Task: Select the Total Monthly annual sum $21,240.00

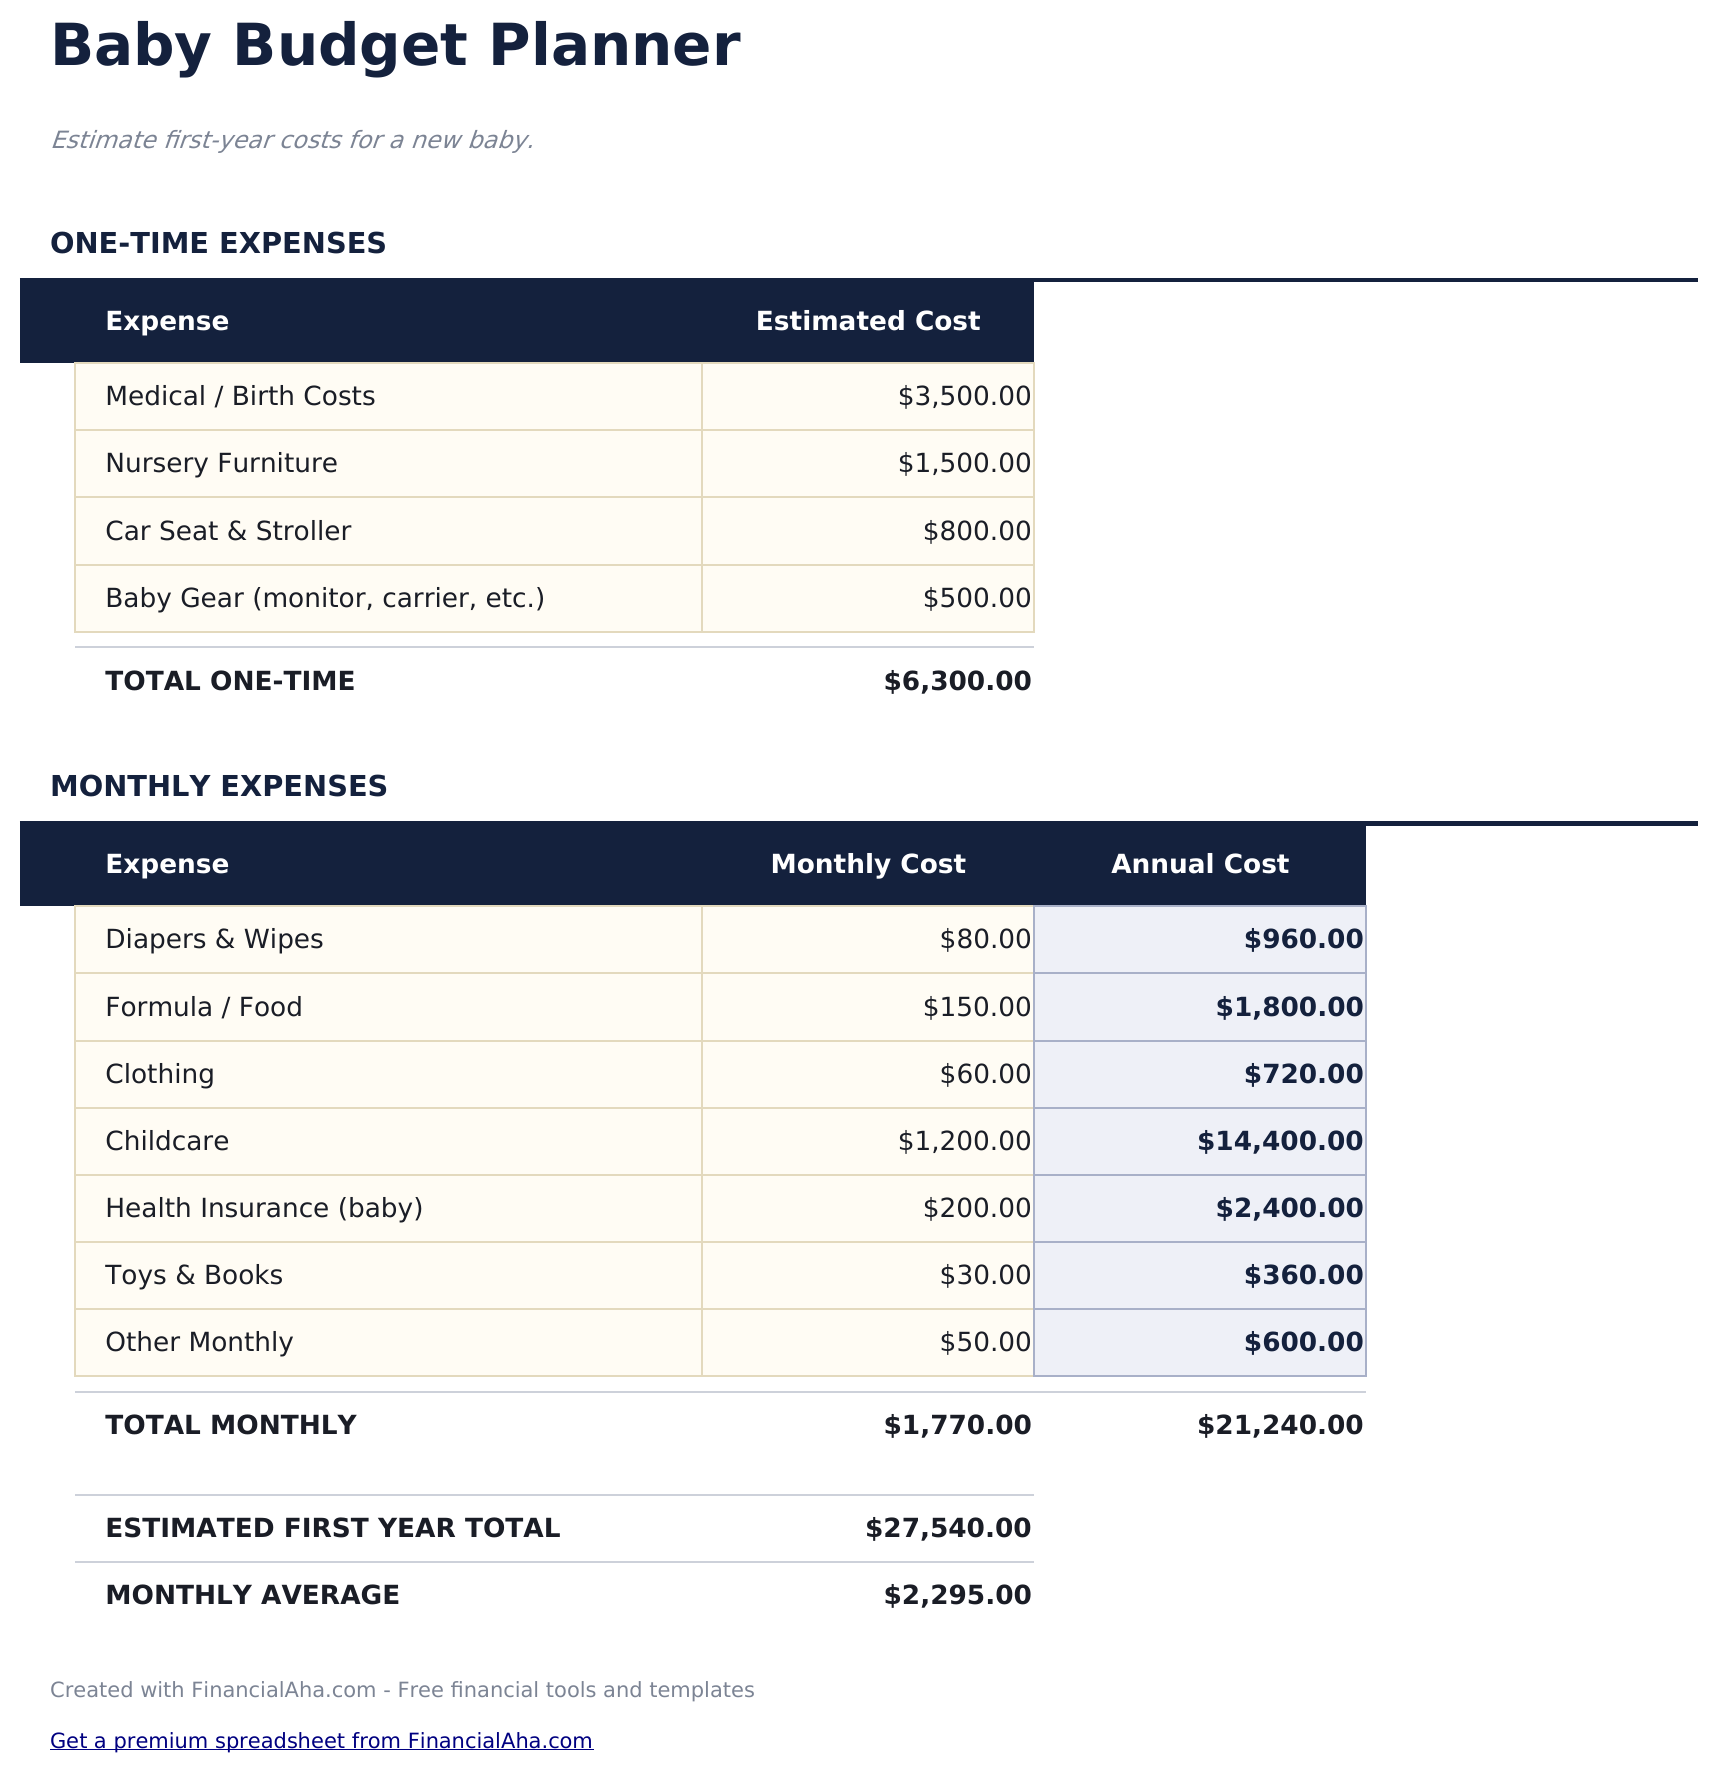Action: click(x=1279, y=1425)
